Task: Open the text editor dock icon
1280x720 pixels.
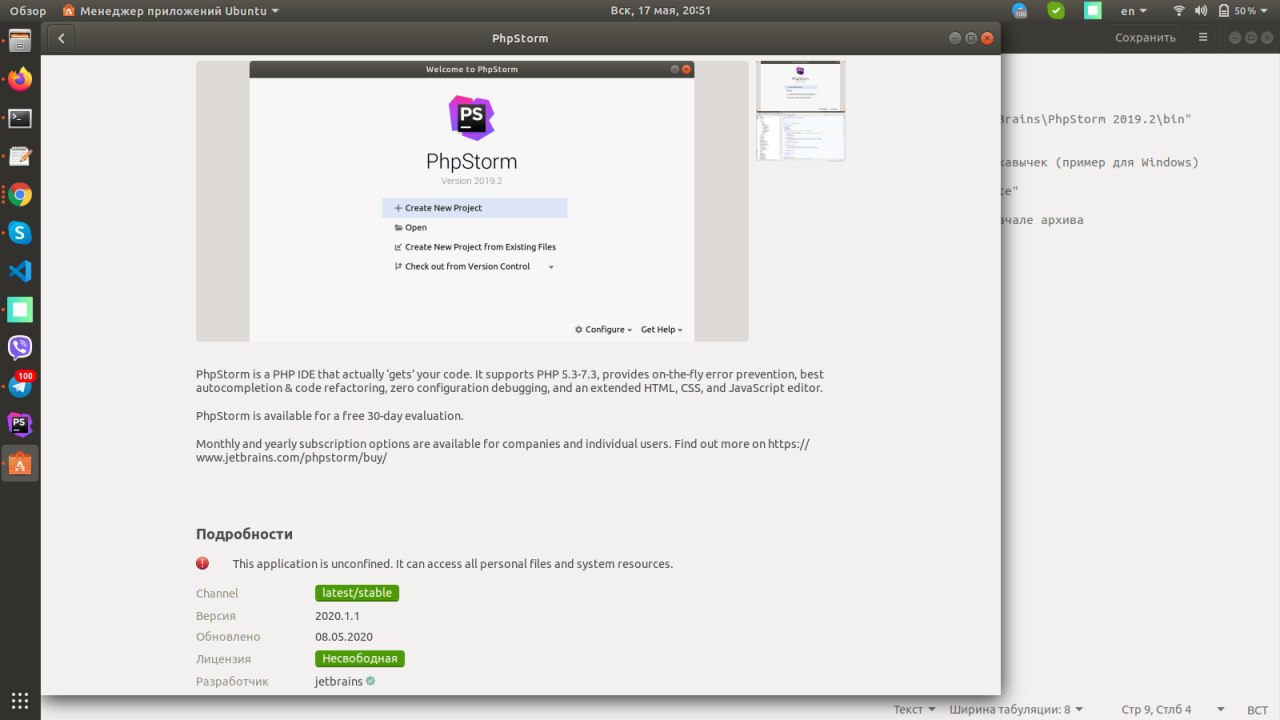Action: [x=20, y=156]
